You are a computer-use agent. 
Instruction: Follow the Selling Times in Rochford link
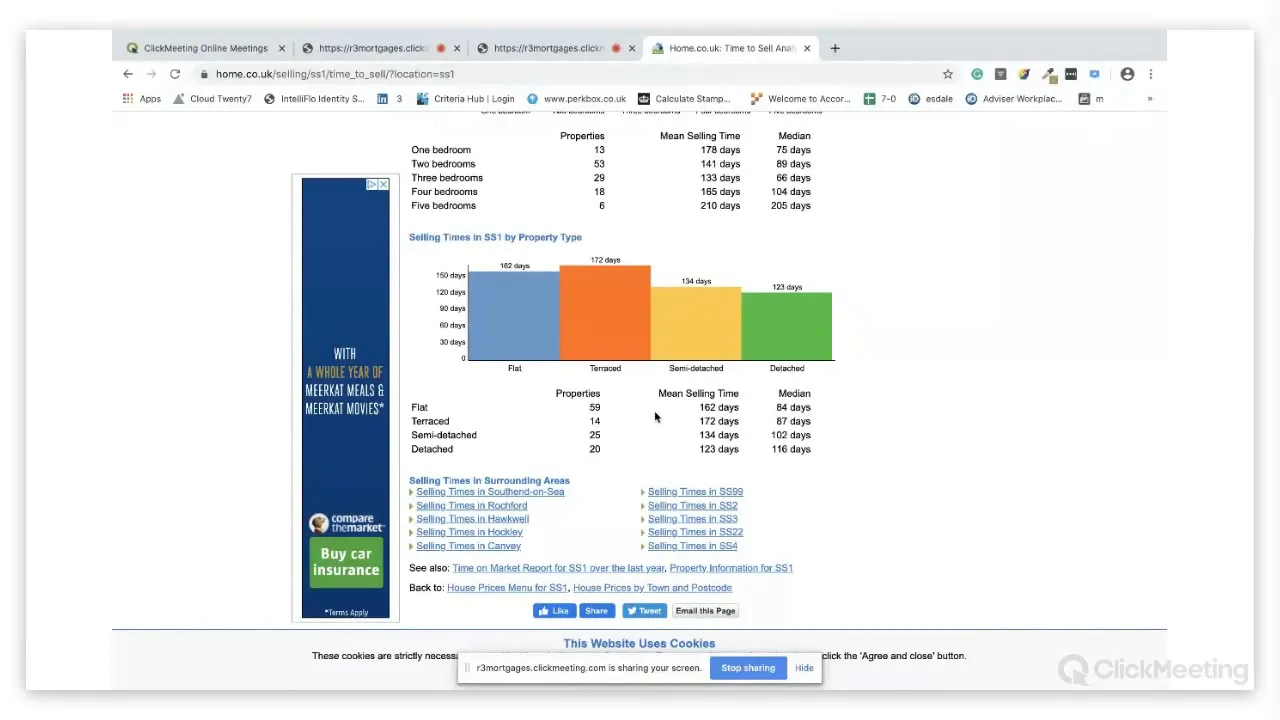pyautogui.click(x=471, y=506)
